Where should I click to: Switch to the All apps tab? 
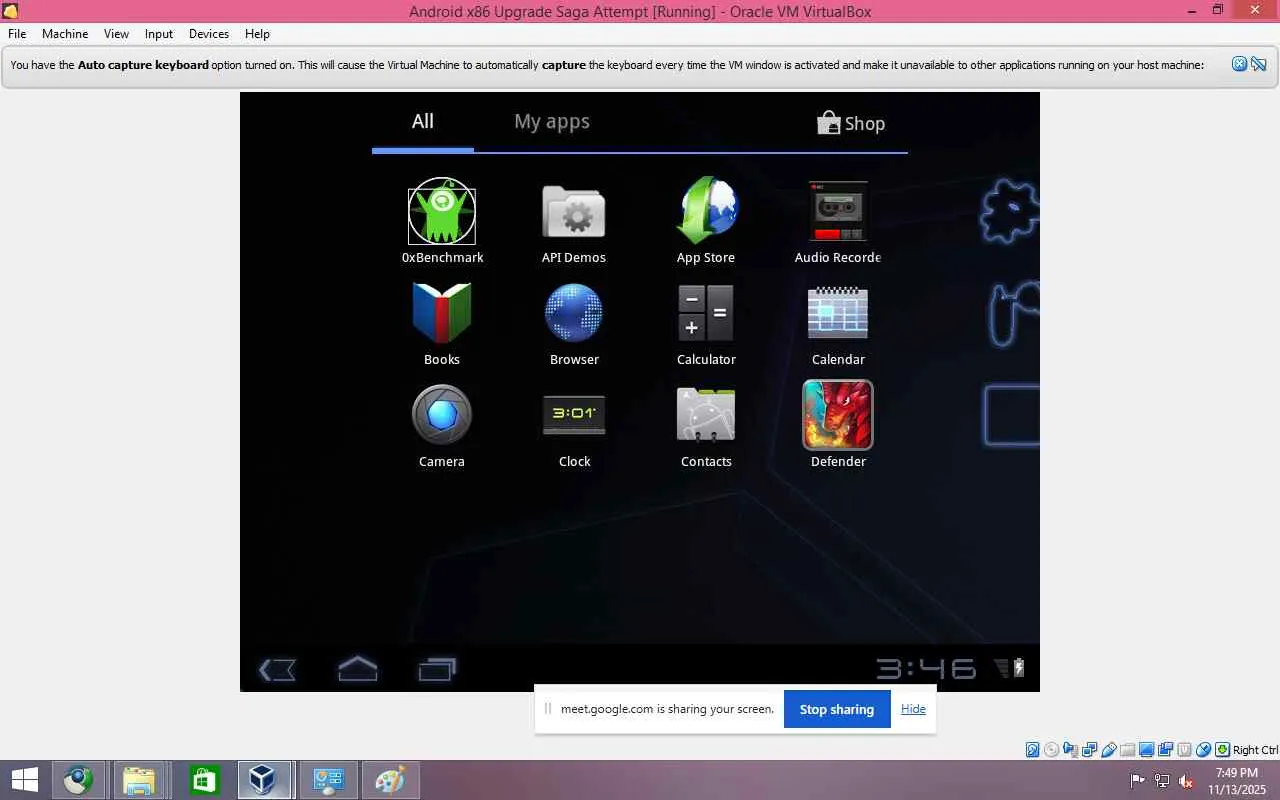(423, 122)
